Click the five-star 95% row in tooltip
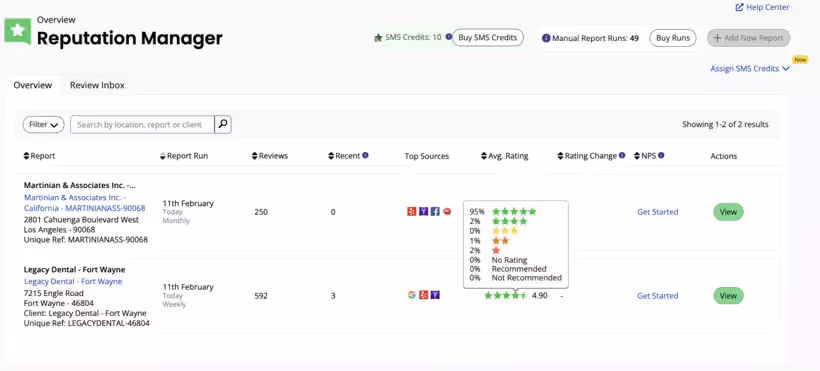The image size is (820, 371). click(503, 212)
